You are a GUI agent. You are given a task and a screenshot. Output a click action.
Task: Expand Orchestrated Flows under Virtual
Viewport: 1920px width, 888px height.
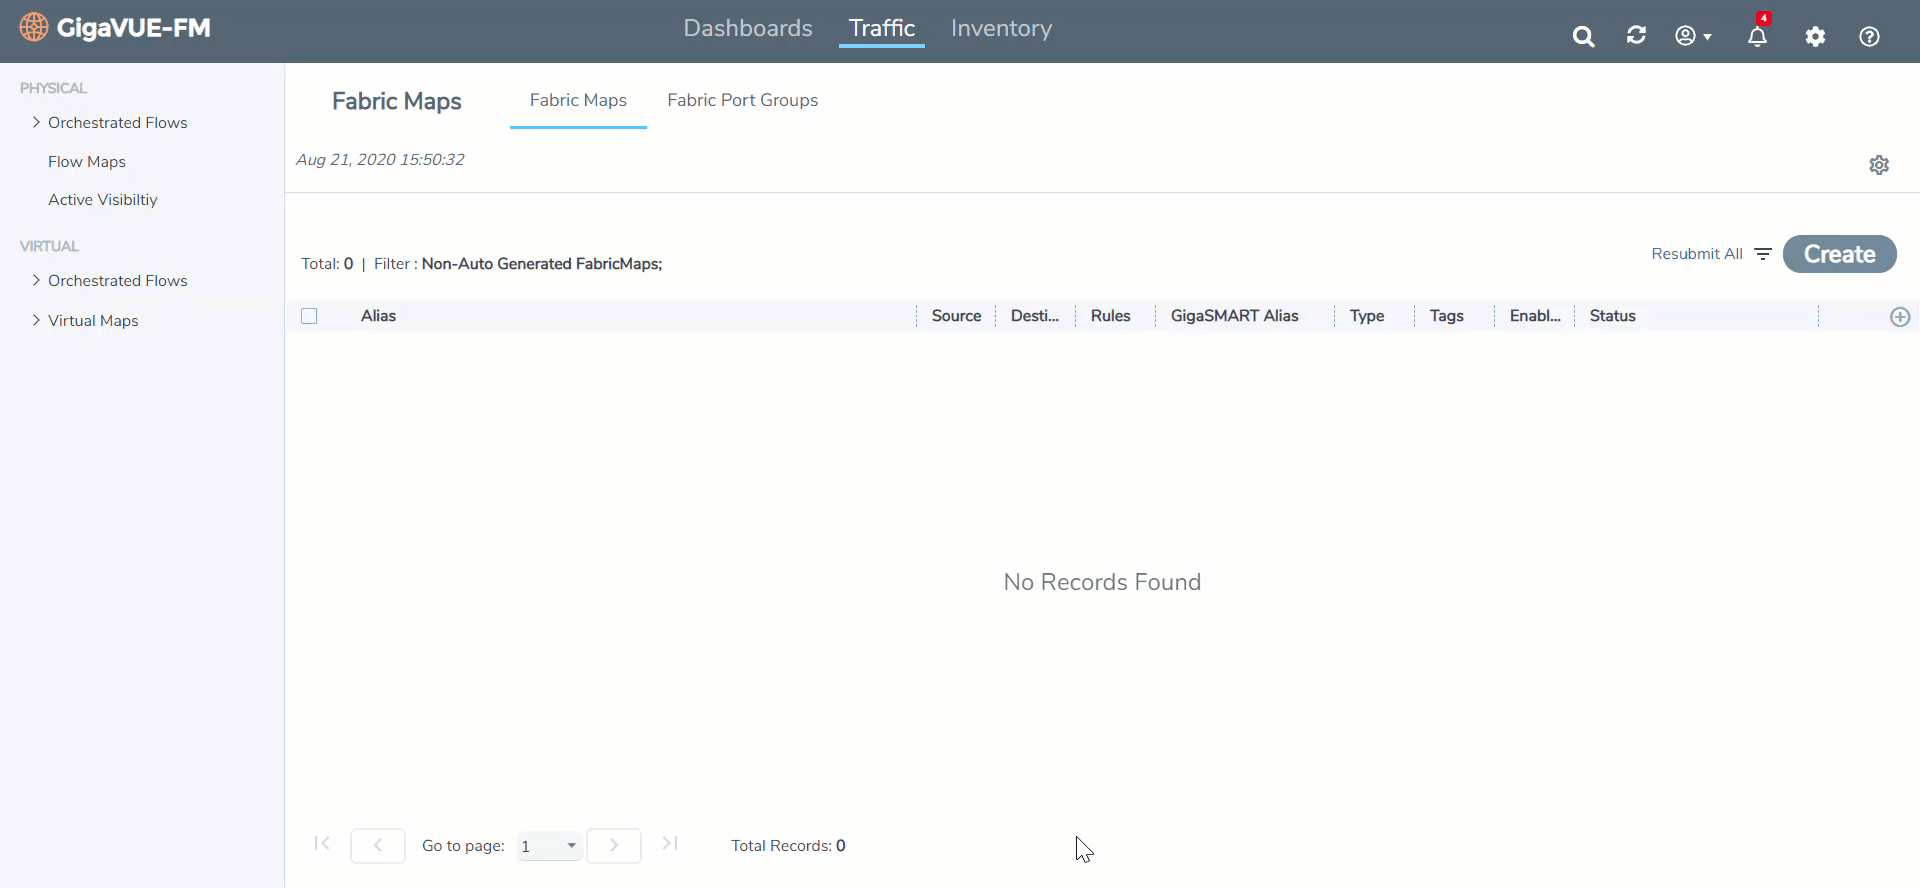[x=36, y=281]
